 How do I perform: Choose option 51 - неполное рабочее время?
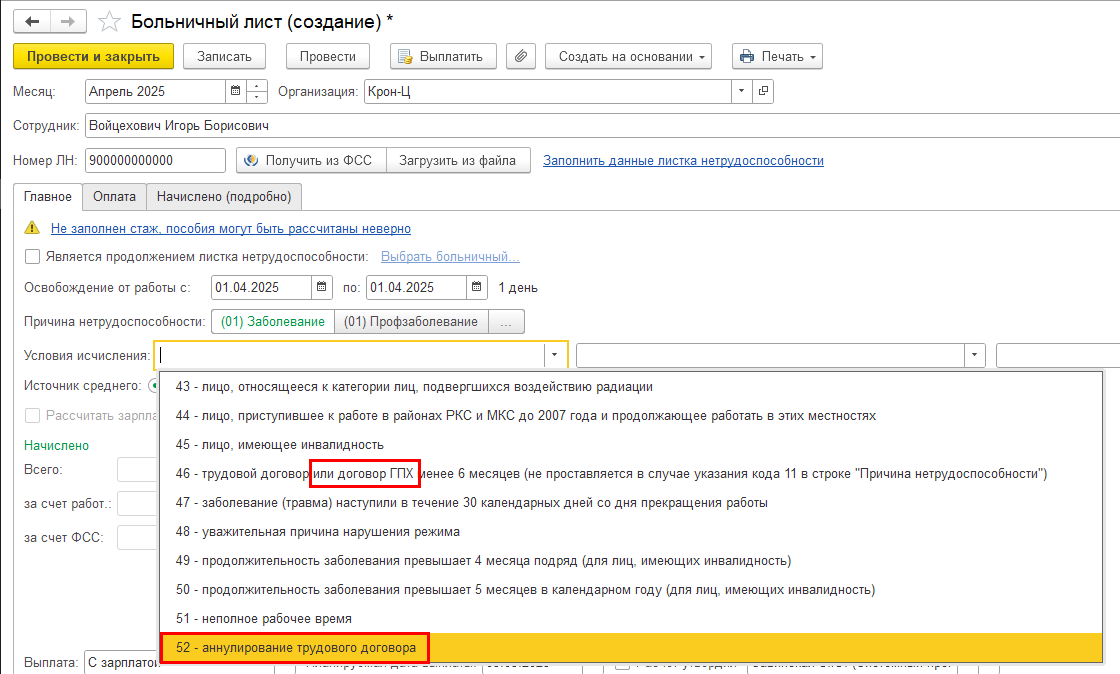[631, 618]
